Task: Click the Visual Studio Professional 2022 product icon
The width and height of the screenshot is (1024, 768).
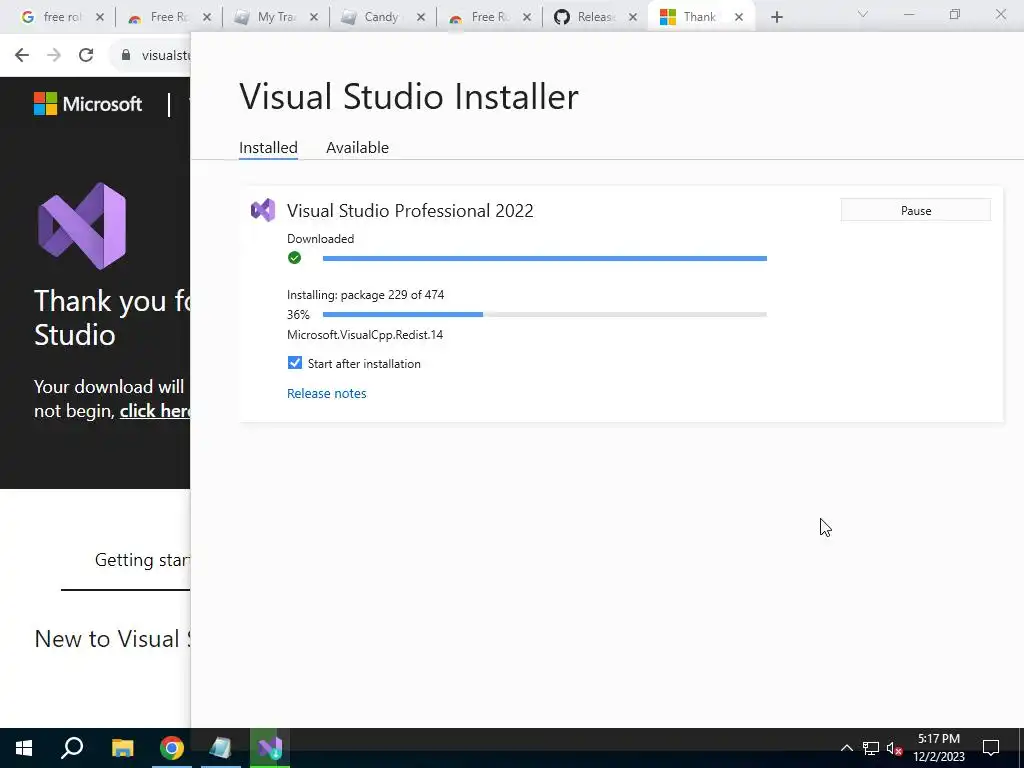Action: pos(263,210)
